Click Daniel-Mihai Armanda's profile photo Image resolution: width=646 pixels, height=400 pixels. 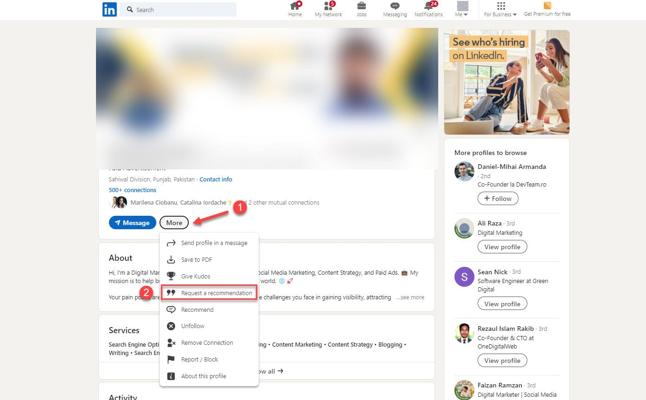[x=464, y=171]
